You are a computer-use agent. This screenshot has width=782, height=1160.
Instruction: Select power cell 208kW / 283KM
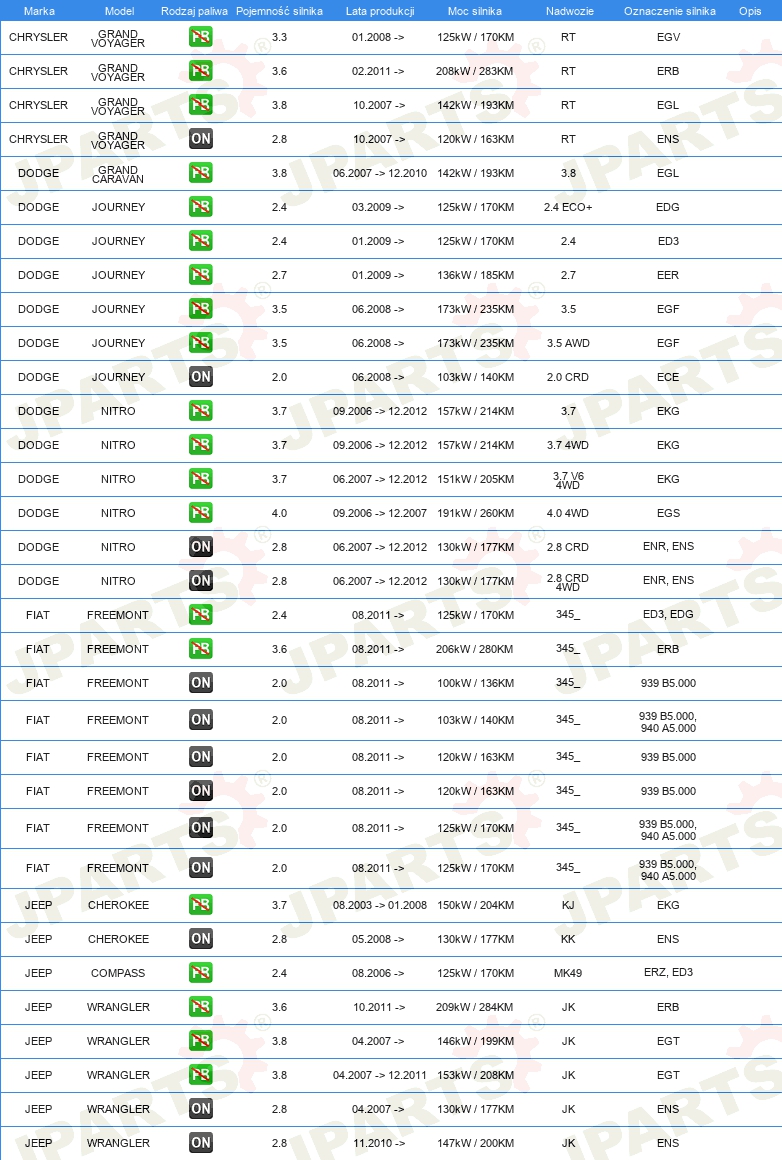click(474, 71)
